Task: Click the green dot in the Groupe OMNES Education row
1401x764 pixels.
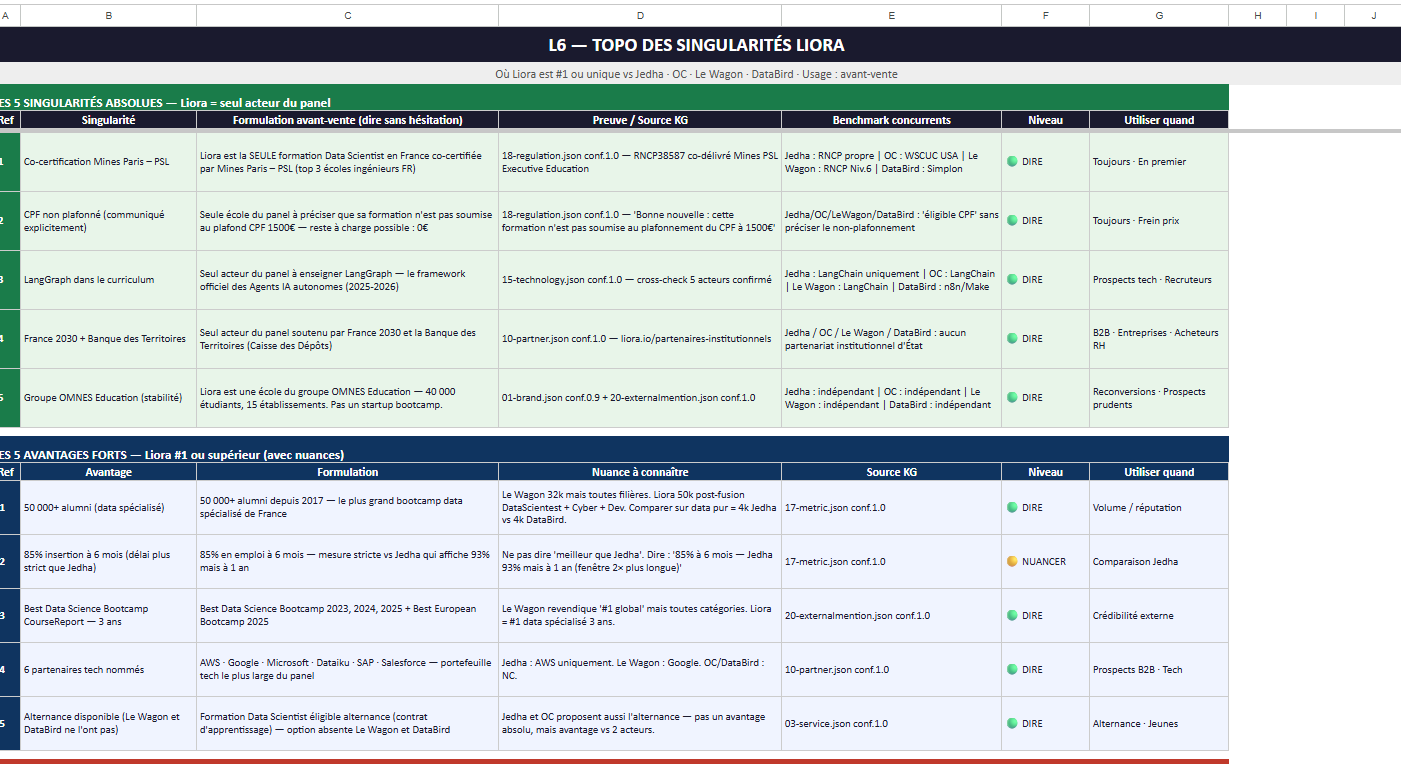Action: pos(1012,397)
